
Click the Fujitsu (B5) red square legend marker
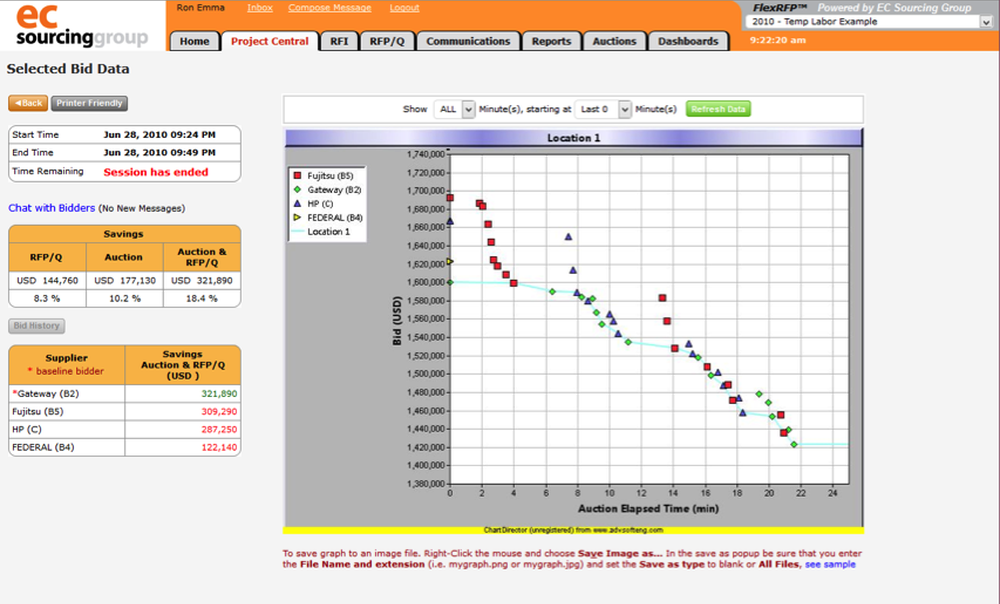pyautogui.click(x=297, y=175)
